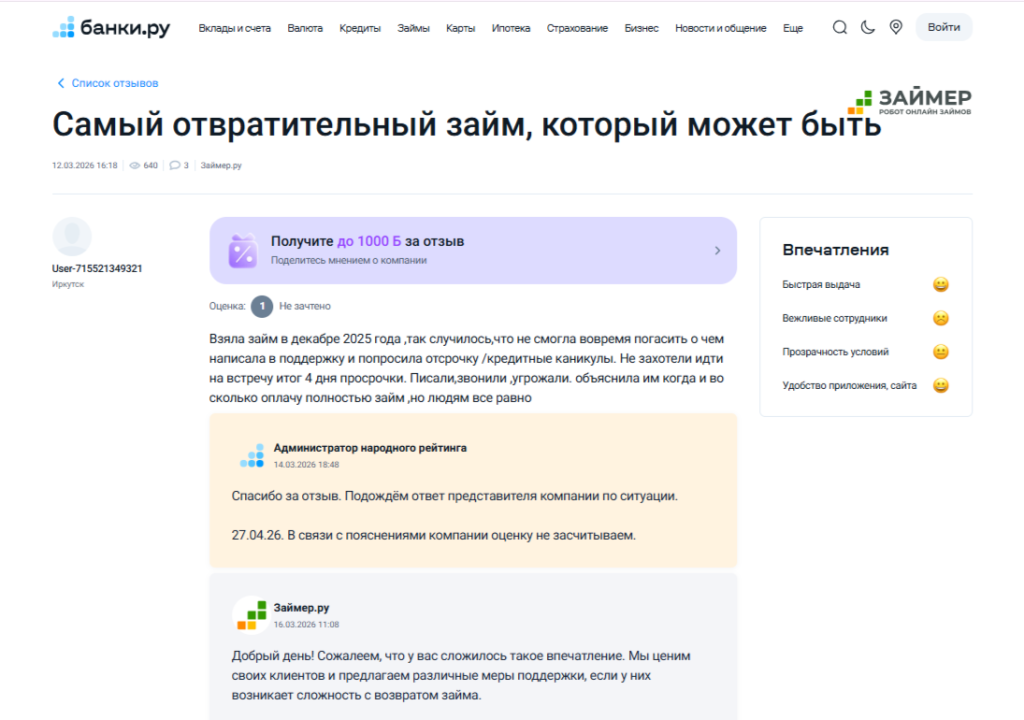Go back via Список отзывов link
Screen dimensions: 1024x720
(114, 83)
